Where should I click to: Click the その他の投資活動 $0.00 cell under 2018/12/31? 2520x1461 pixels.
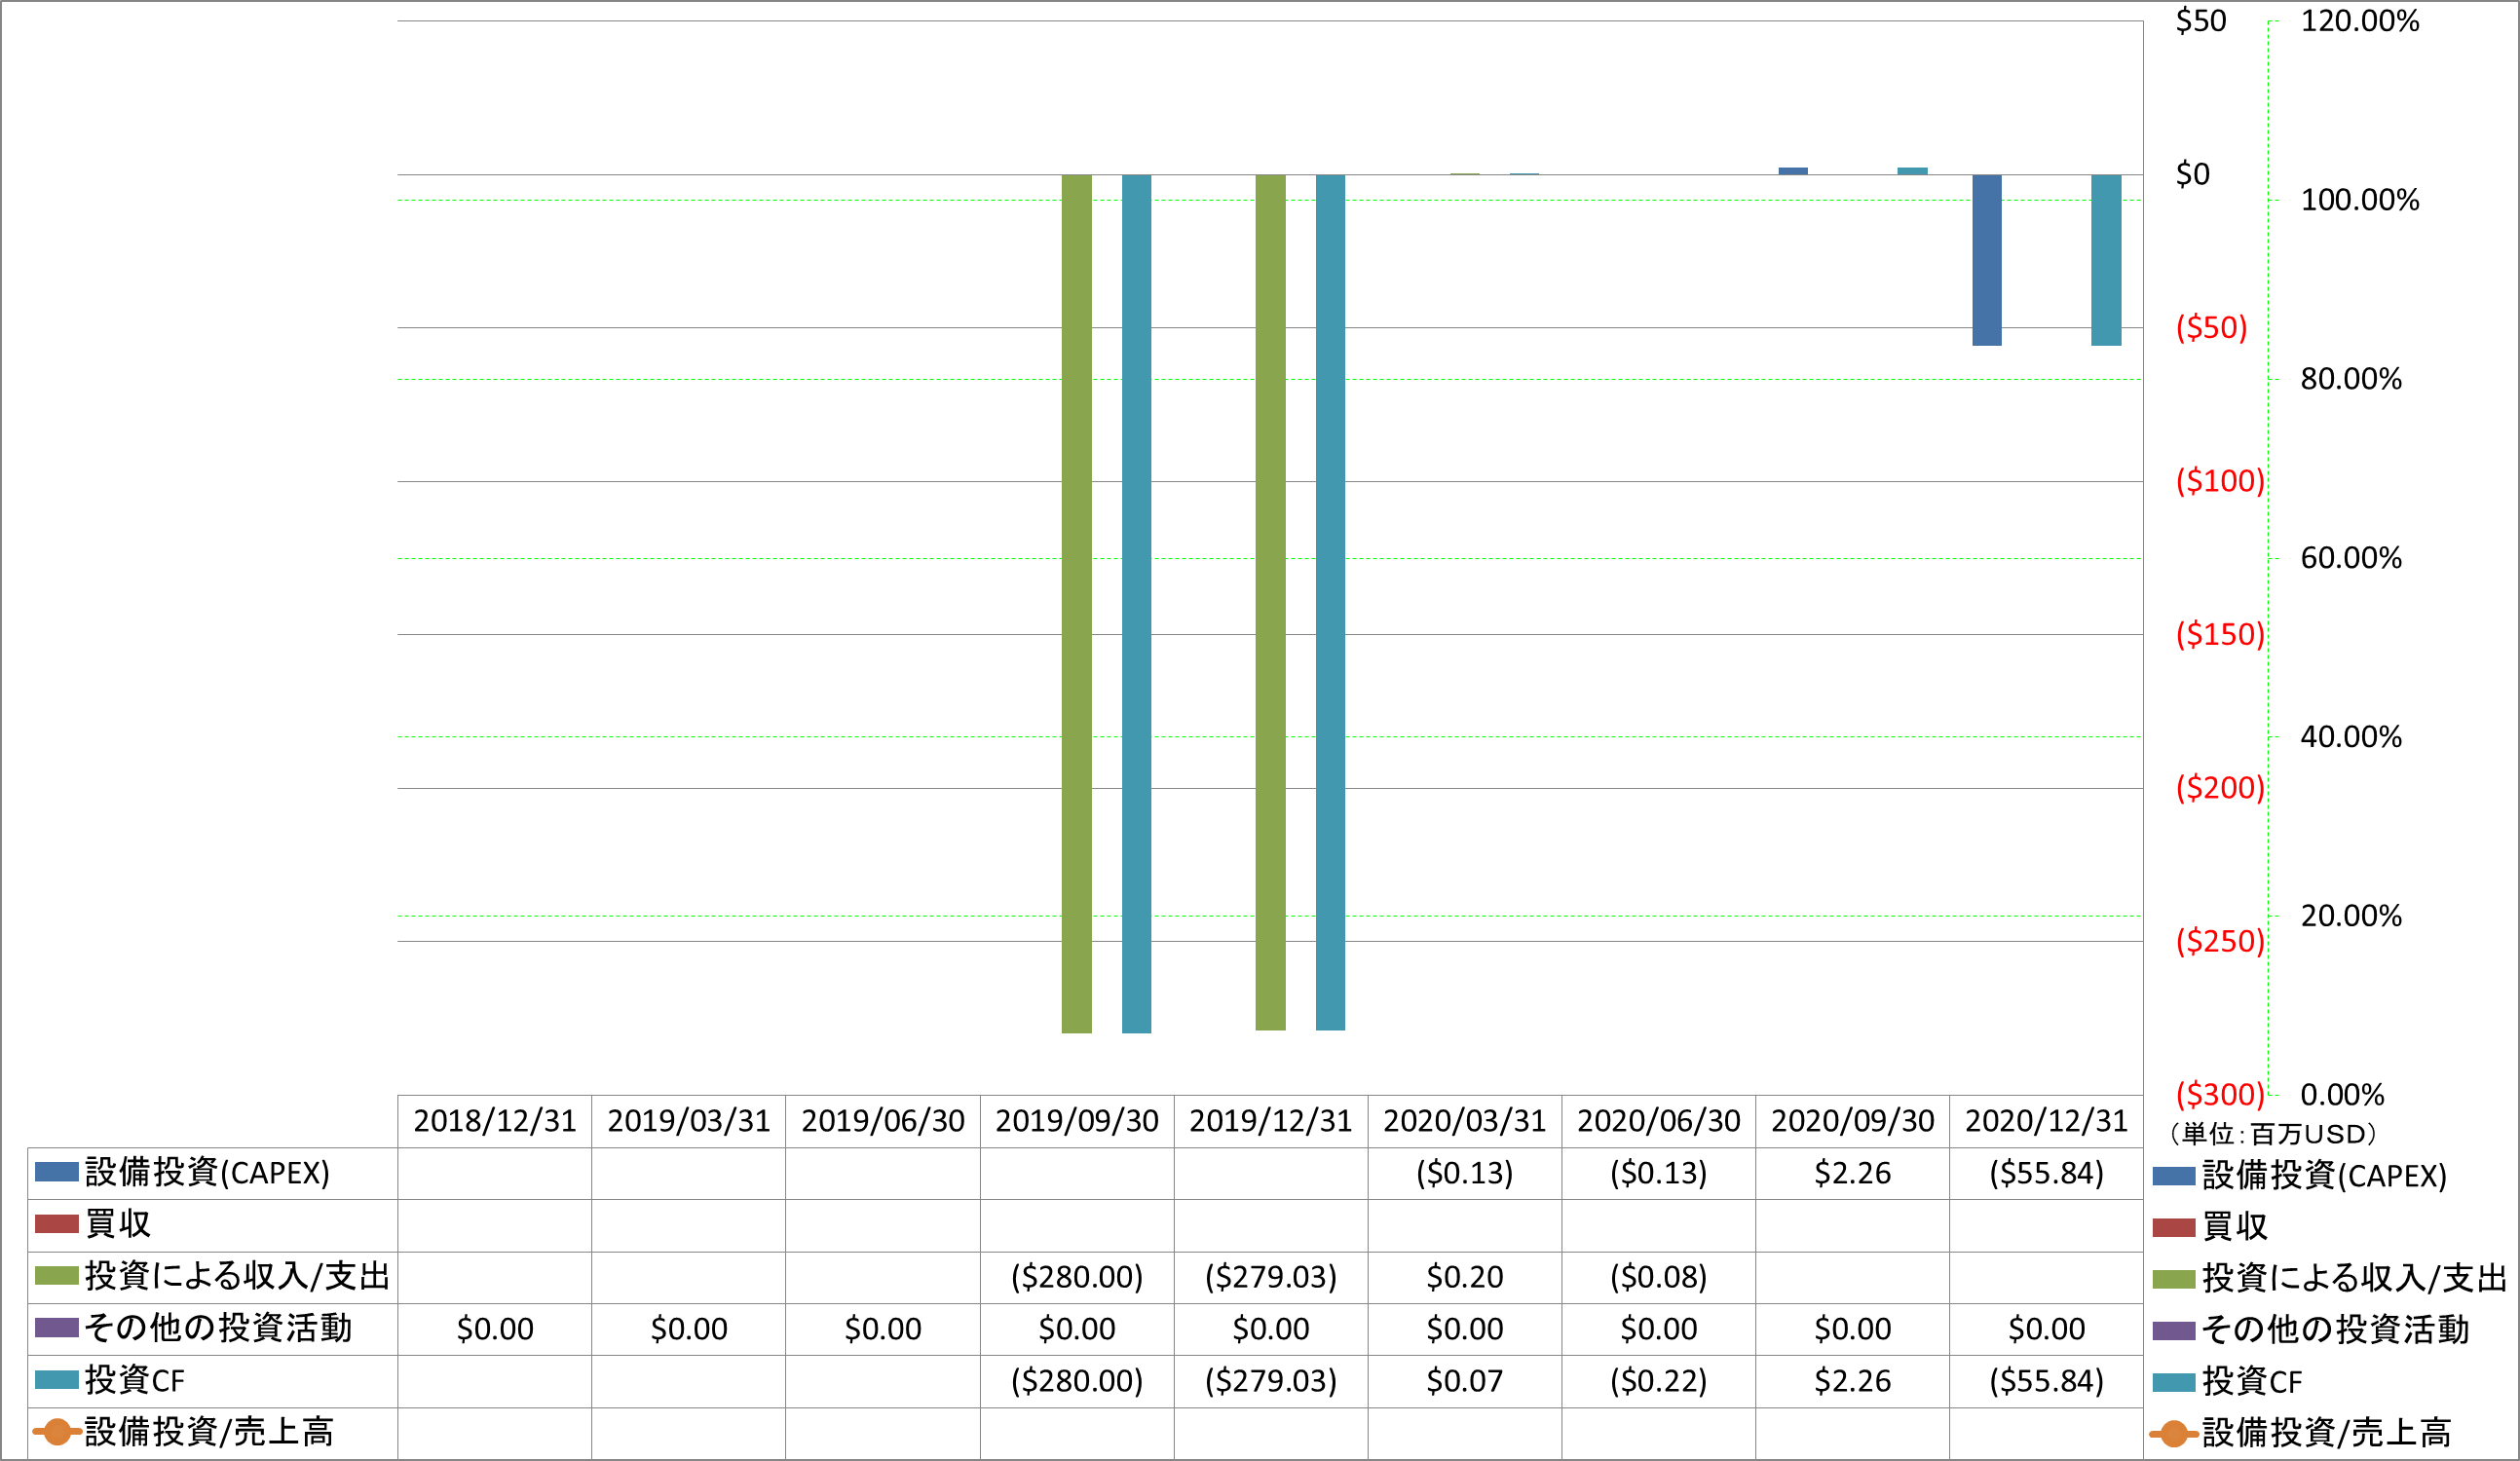[x=495, y=1329]
